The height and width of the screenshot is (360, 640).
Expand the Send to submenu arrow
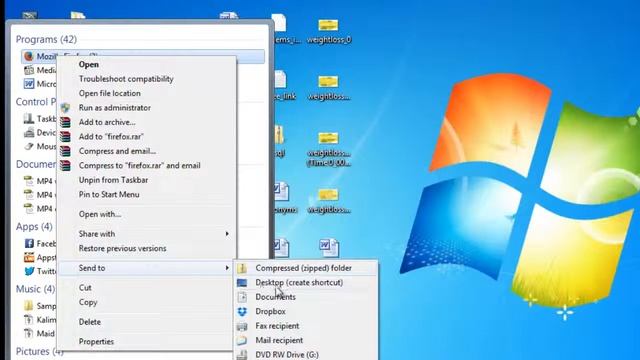point(227,268)
